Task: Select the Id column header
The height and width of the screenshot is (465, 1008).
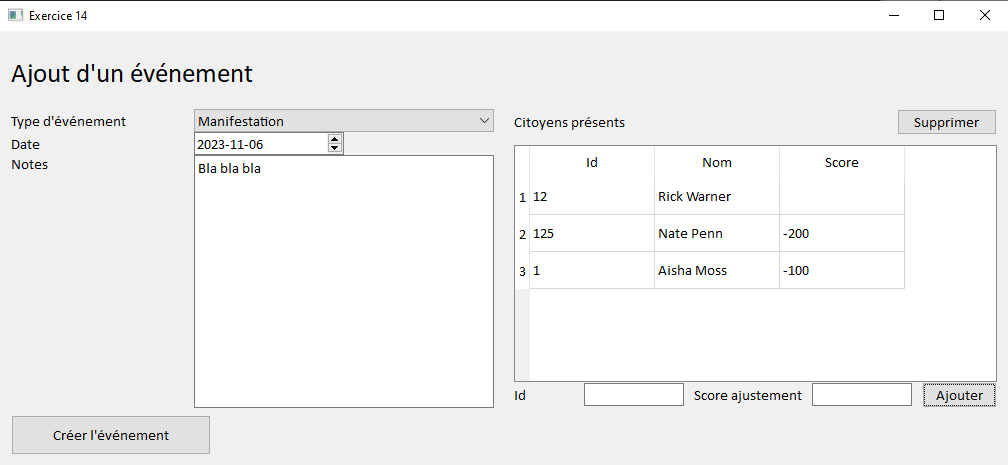Action: (592, 163)
